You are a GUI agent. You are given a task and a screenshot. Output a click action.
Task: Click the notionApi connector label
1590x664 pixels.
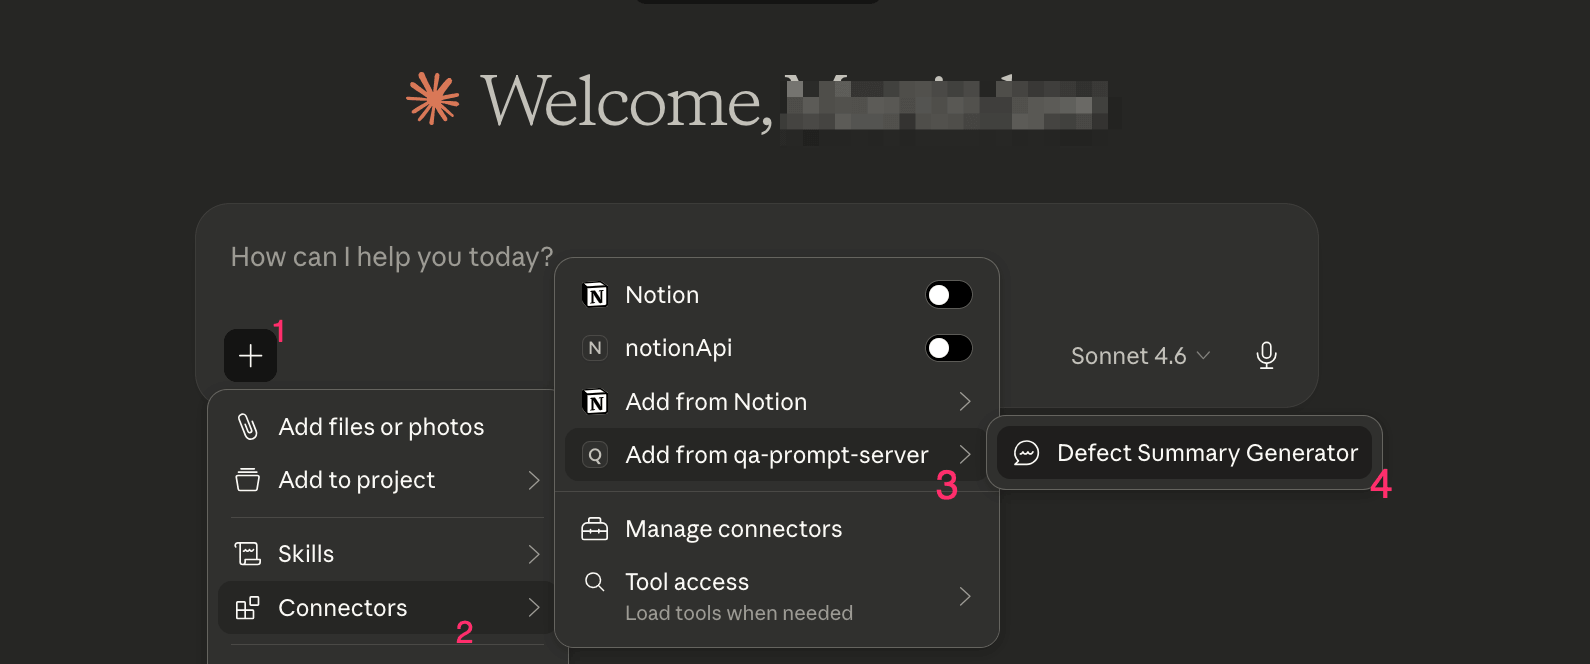pos(679,348)
